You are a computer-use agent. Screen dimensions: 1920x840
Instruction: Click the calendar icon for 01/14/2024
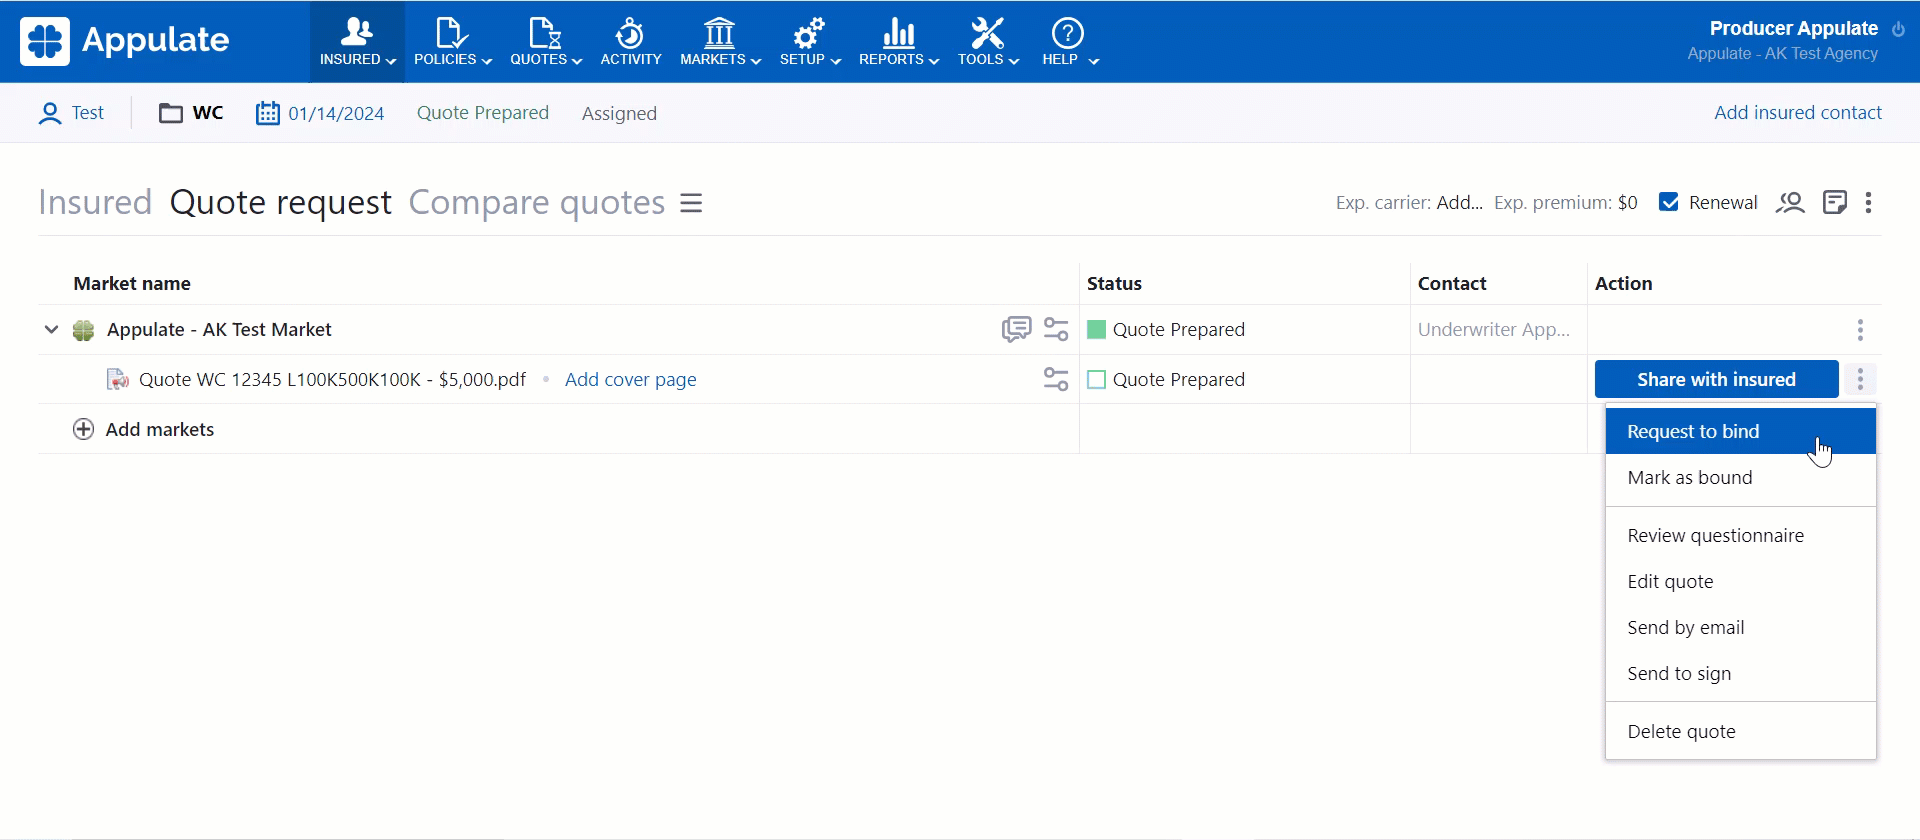click(x=267, y=113)
